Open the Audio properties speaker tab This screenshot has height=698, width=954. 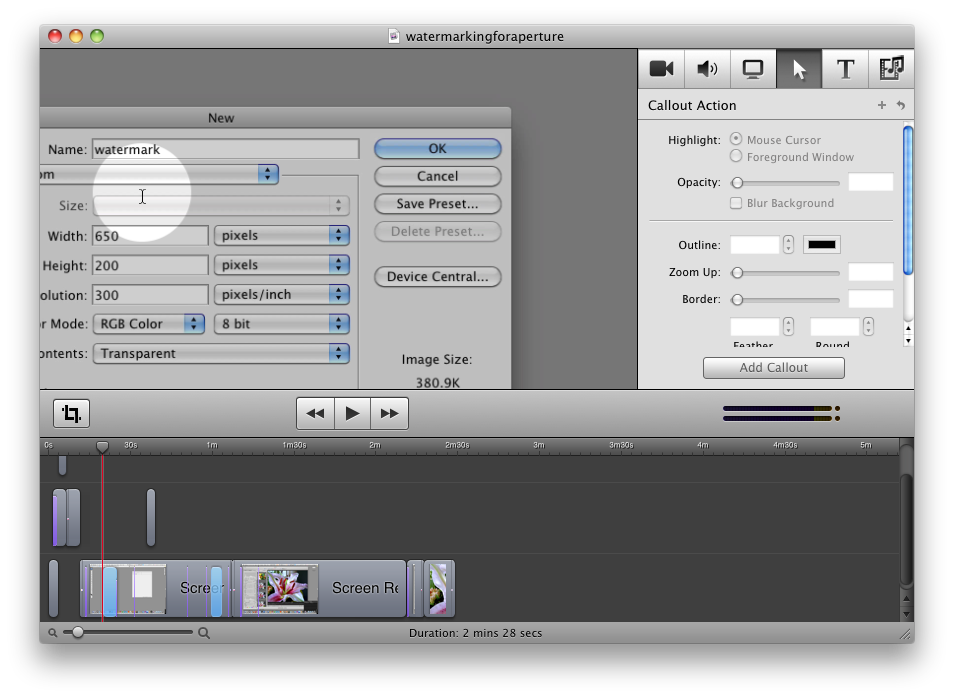pyautogui.click(x=707, y=69)
